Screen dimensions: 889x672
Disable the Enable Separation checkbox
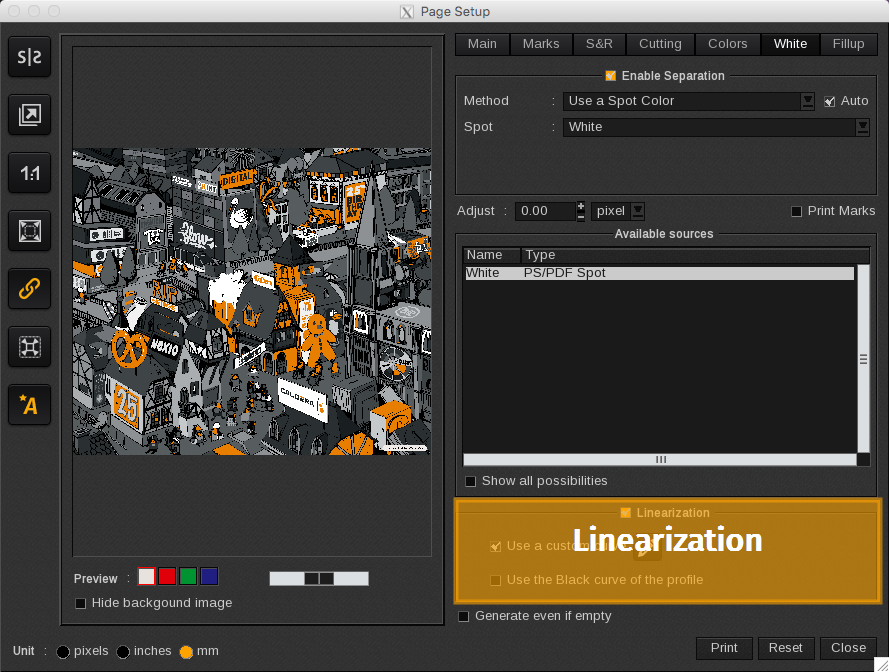pos(611,76)
